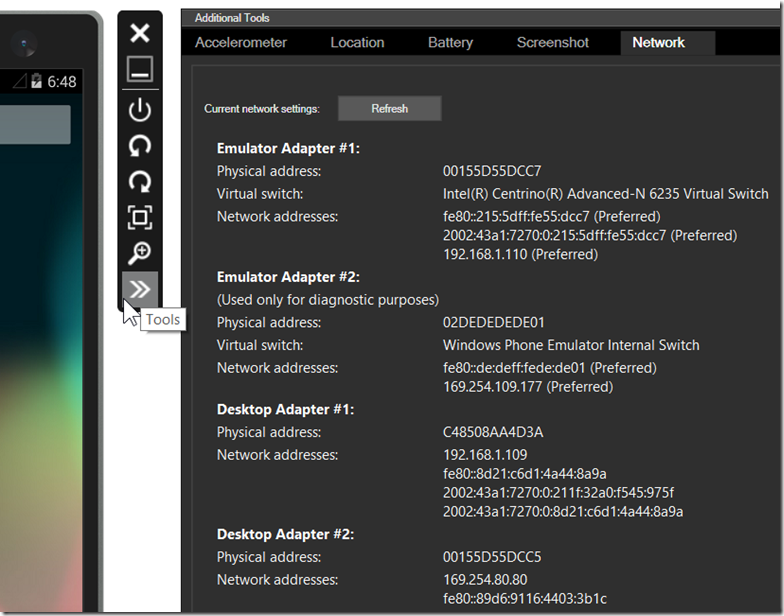Click the Fit to Screen icon

(140, 217)
